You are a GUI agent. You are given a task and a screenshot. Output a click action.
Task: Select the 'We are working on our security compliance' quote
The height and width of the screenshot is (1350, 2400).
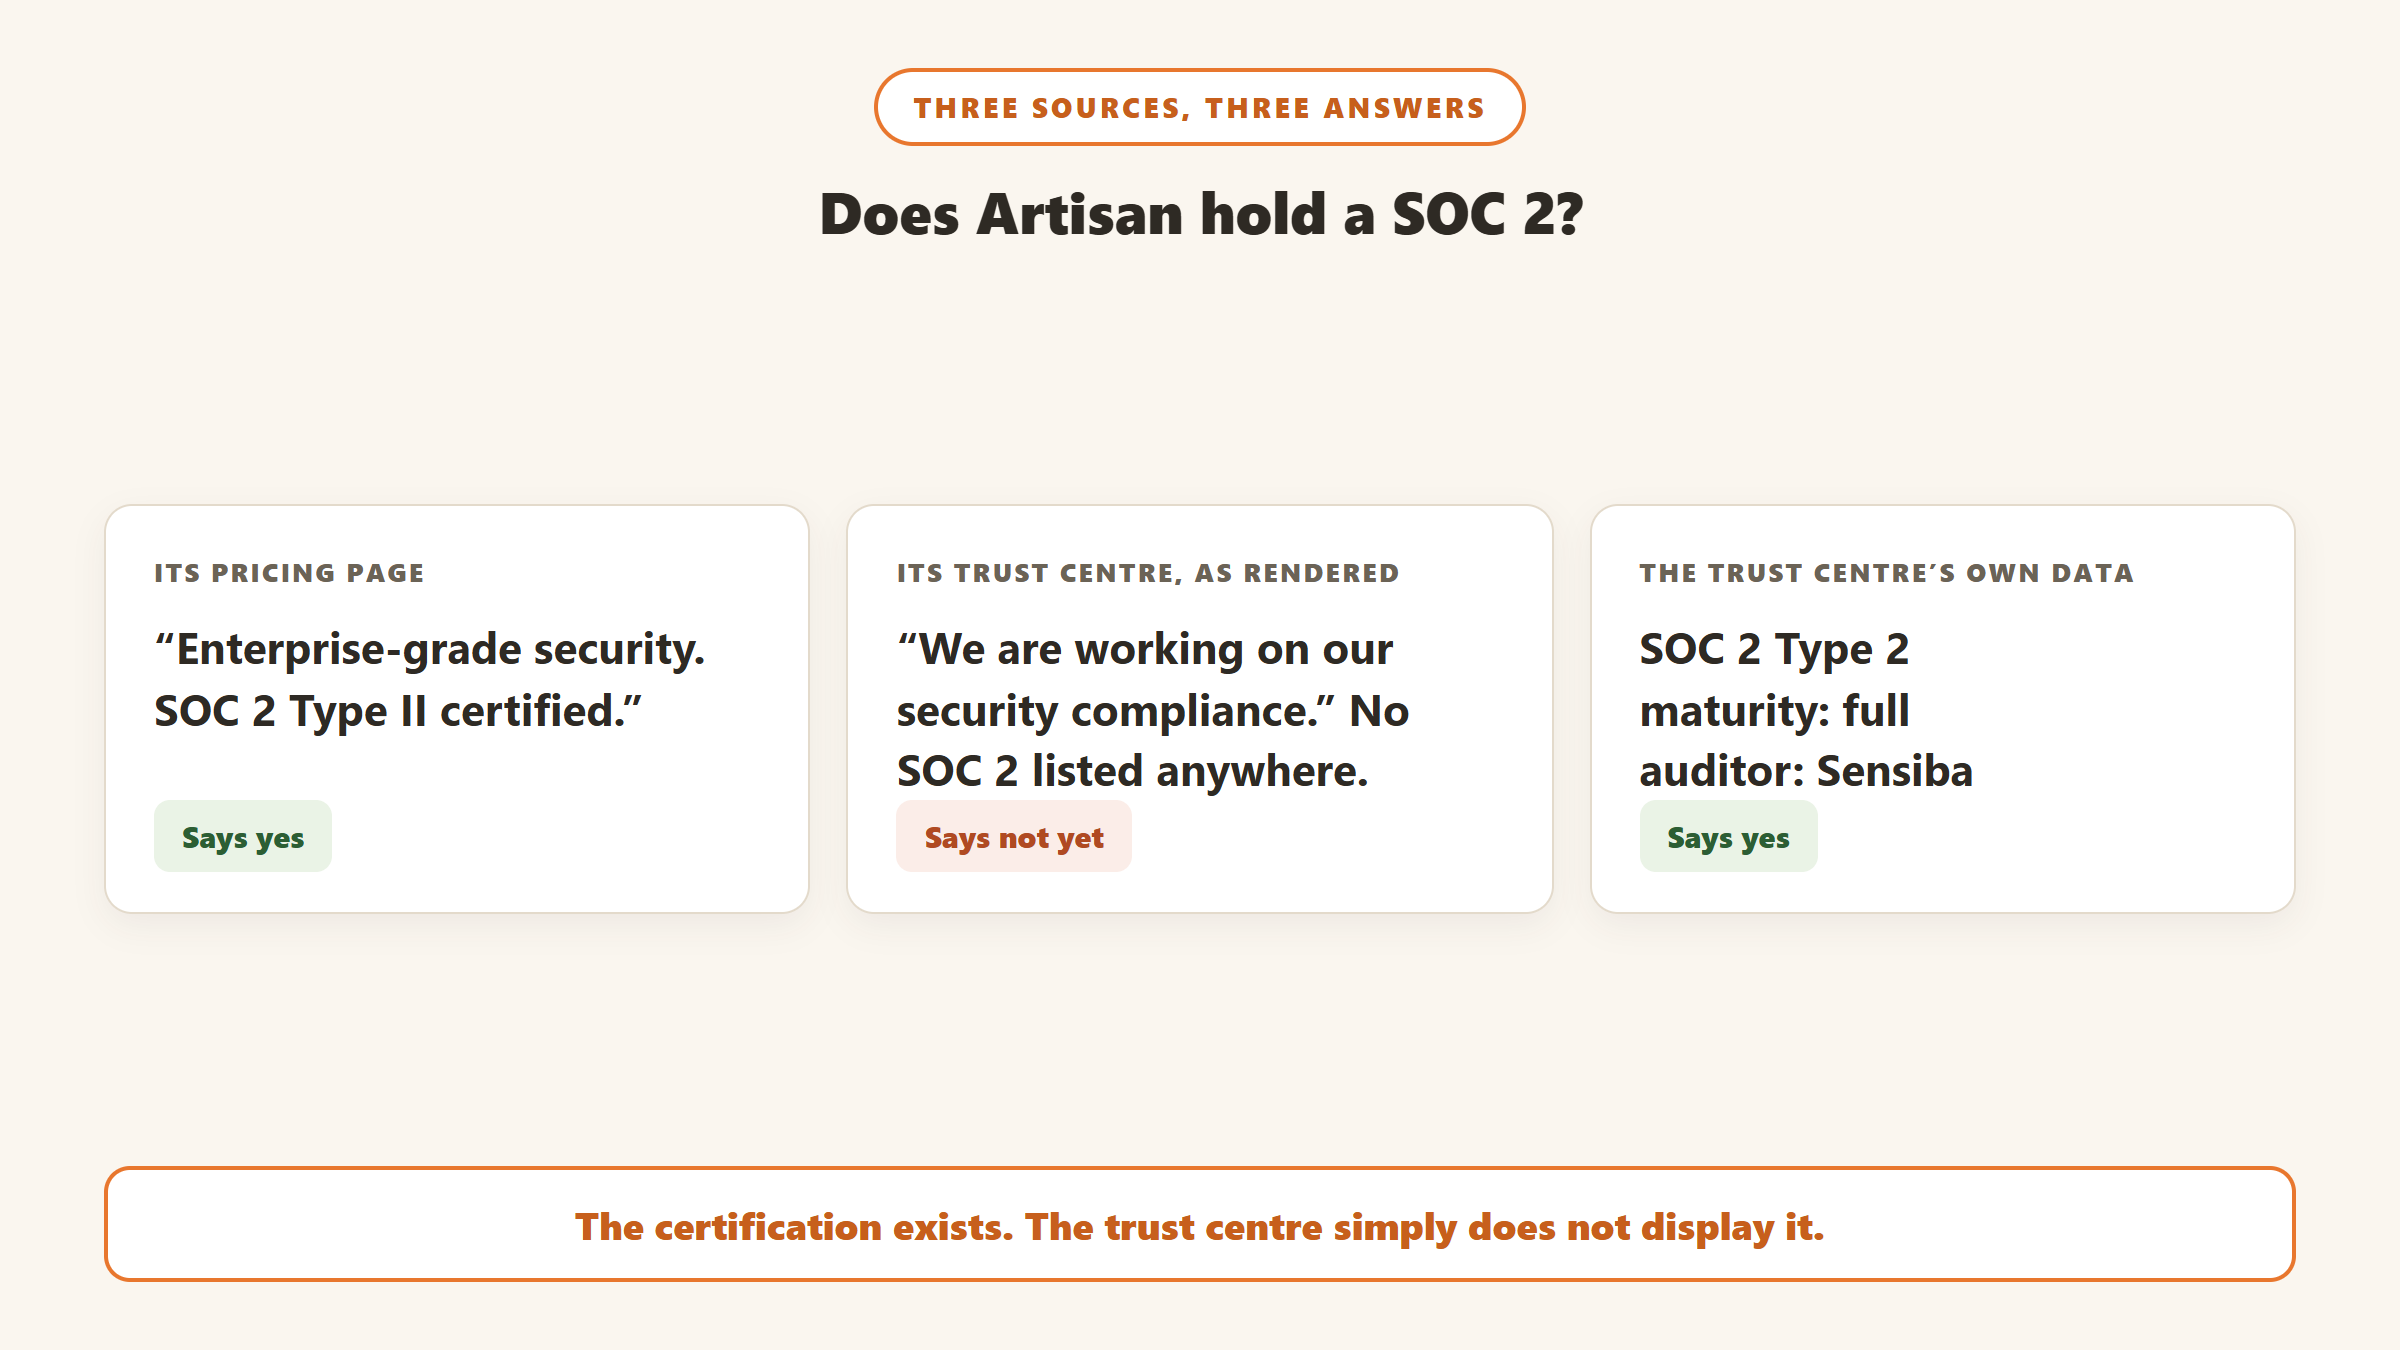(x=1145, y=680)
